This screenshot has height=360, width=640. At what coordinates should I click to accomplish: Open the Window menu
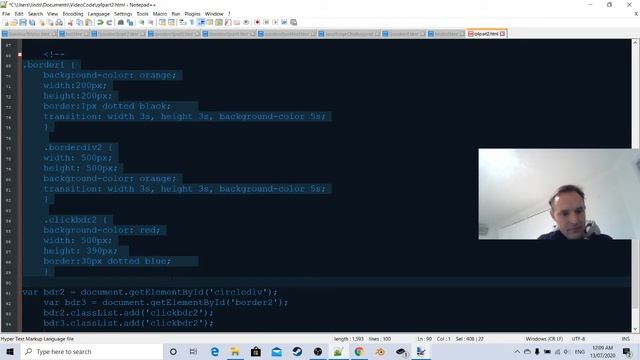[214, 14]
